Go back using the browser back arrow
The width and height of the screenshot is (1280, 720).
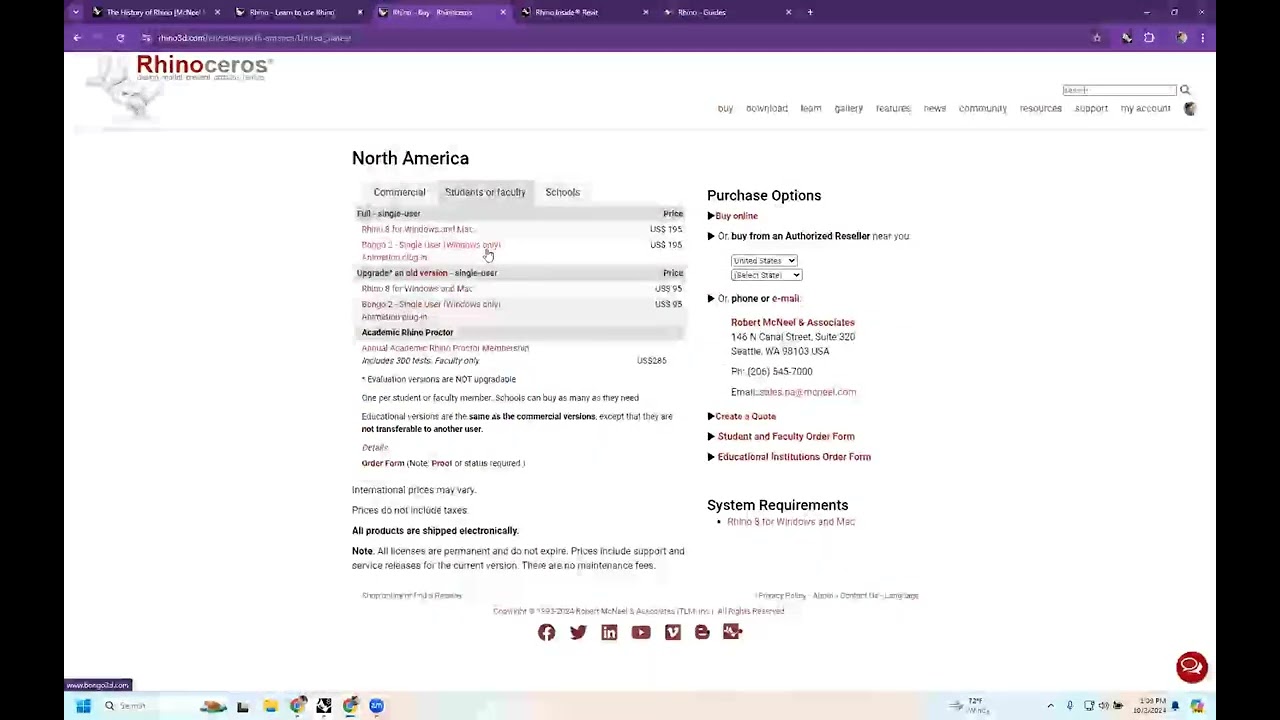[77, 38]
